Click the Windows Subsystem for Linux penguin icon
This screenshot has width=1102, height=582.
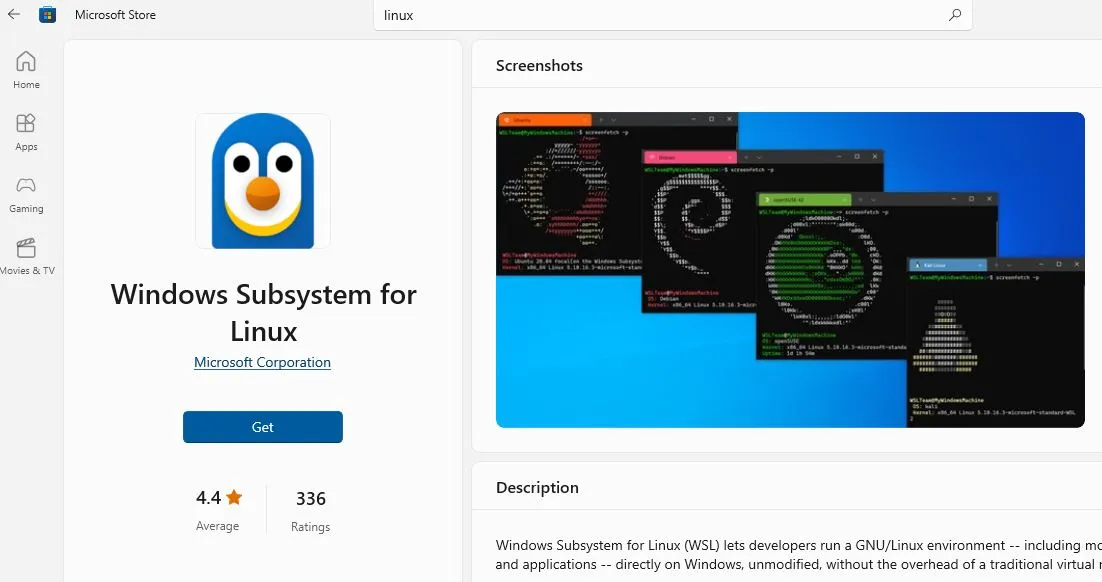click(x=263, y=181)
